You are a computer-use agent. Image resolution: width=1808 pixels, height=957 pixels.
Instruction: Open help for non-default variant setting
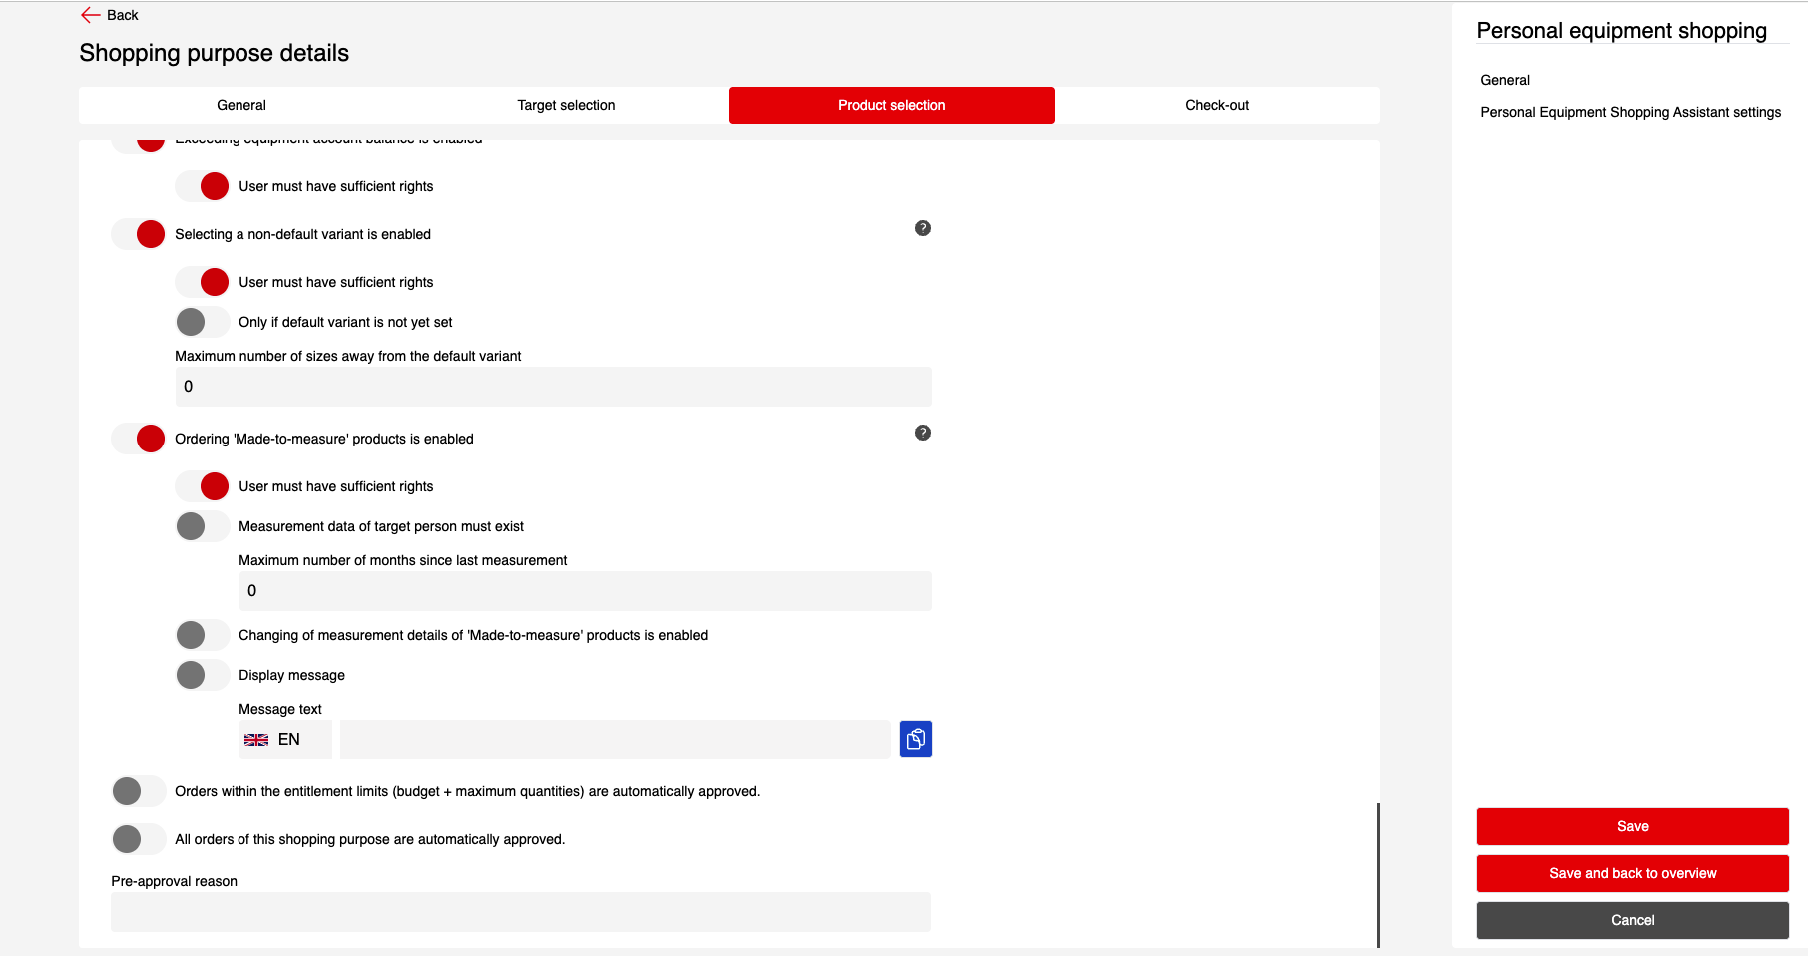pyautogui.click(x=922, y=228)
